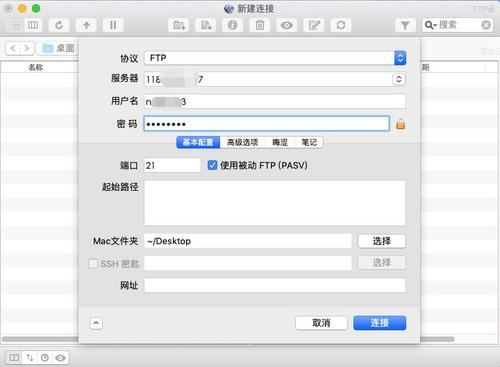
Task: Click eye icon in bottom bar
Action: click(x=60, y=358)
